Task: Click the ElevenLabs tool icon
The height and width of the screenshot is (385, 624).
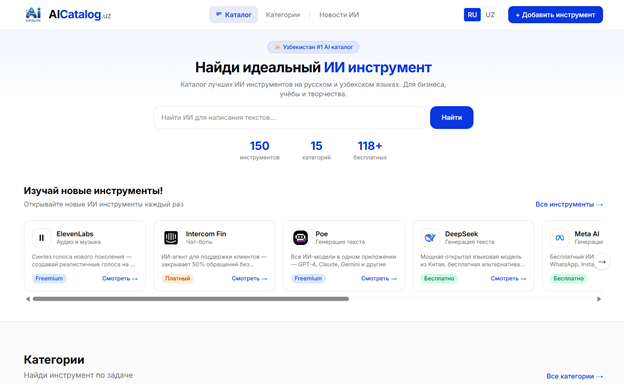Action: 41,238
